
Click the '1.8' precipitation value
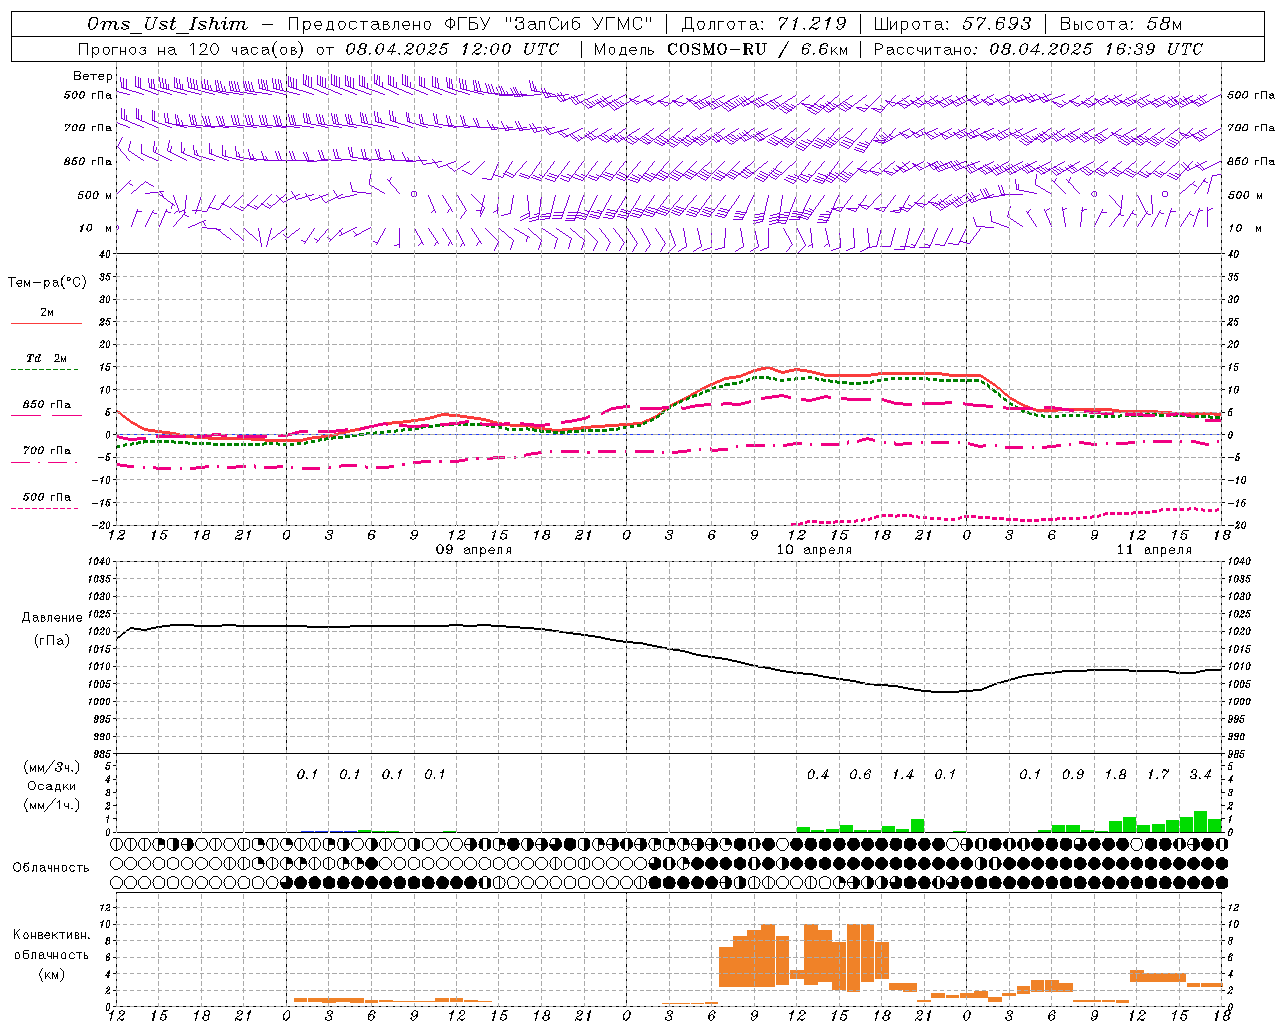(x=1115, y=774)
